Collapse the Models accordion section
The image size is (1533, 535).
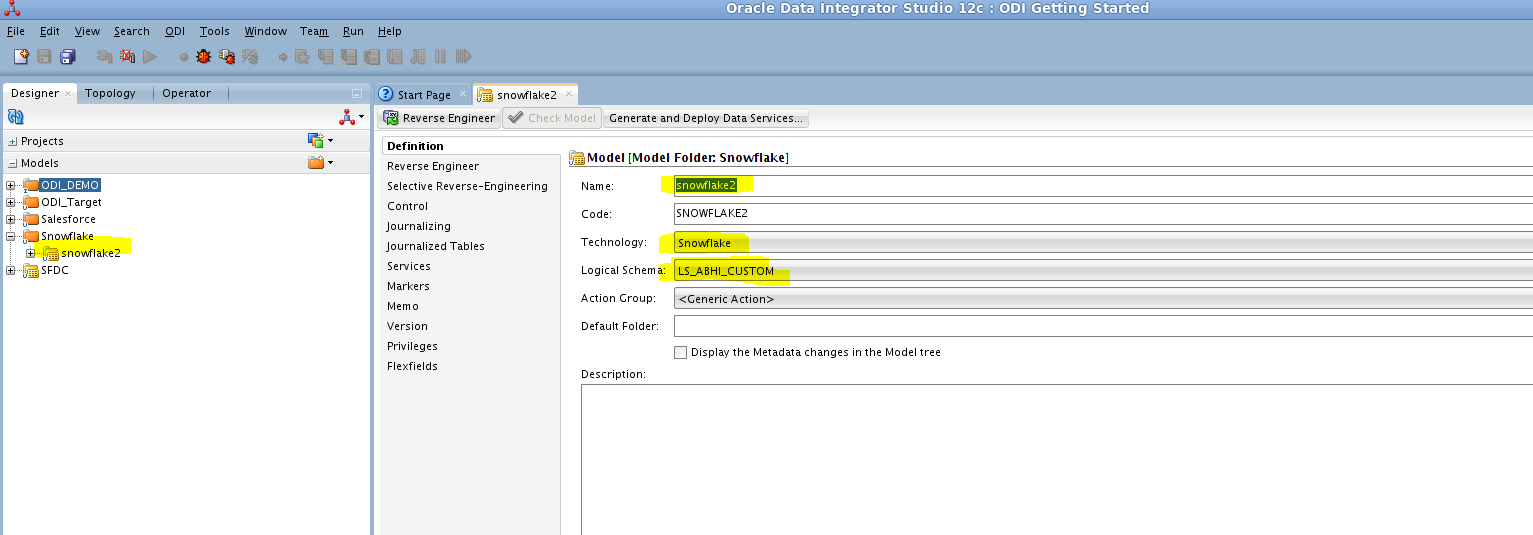pyautogui.click(x=13, y=163)
